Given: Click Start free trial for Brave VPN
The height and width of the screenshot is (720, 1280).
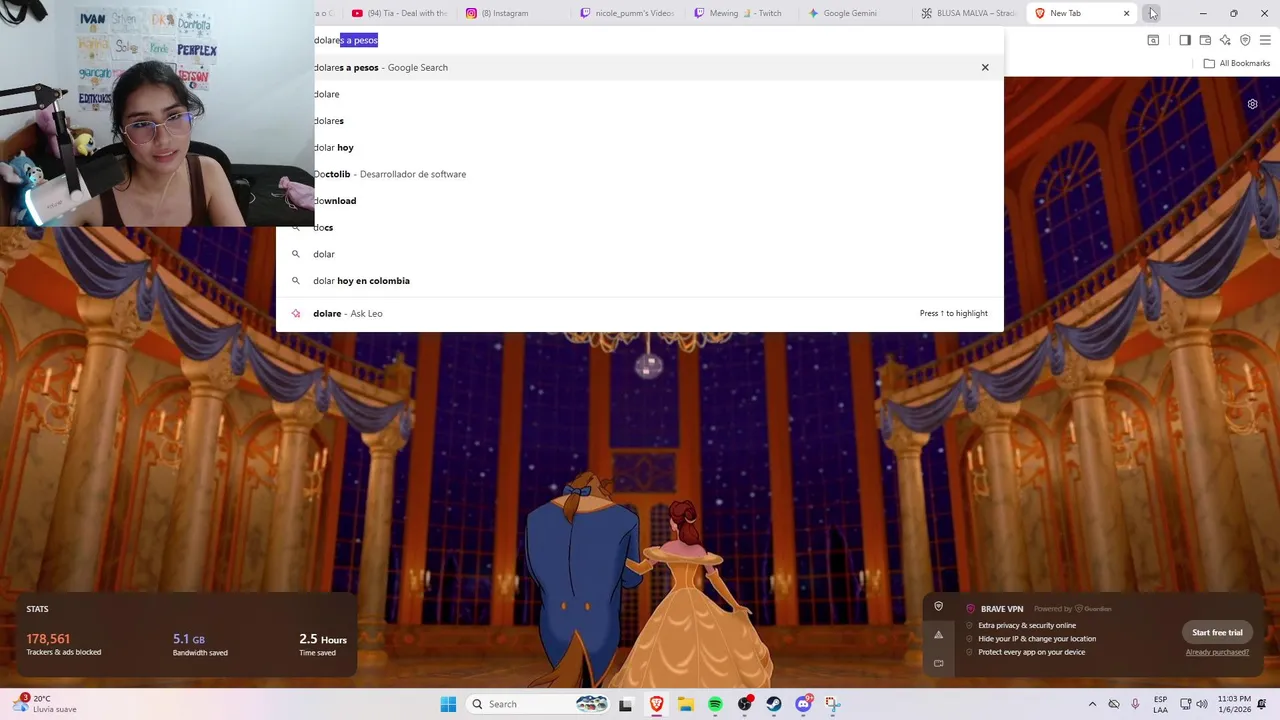Looking at the screenshot, I should (1217, 632).
